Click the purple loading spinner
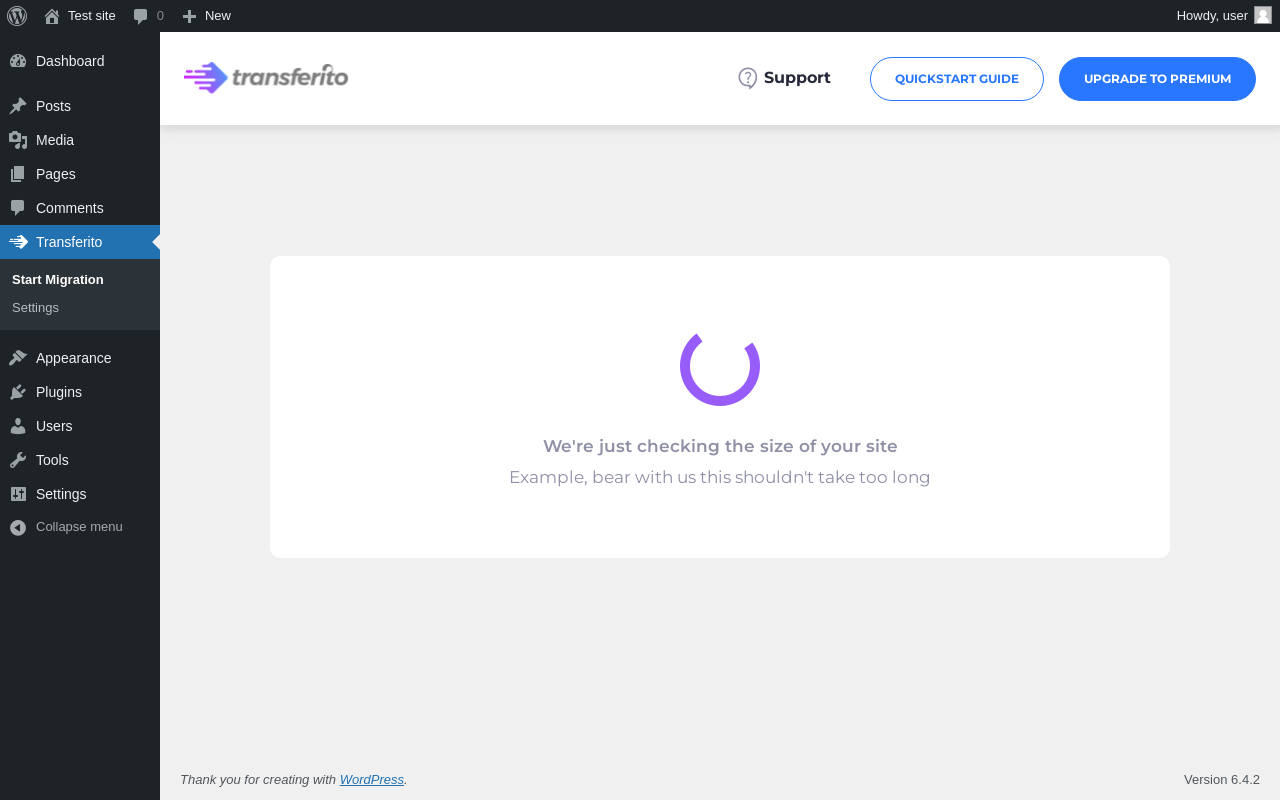 (720, 366)
